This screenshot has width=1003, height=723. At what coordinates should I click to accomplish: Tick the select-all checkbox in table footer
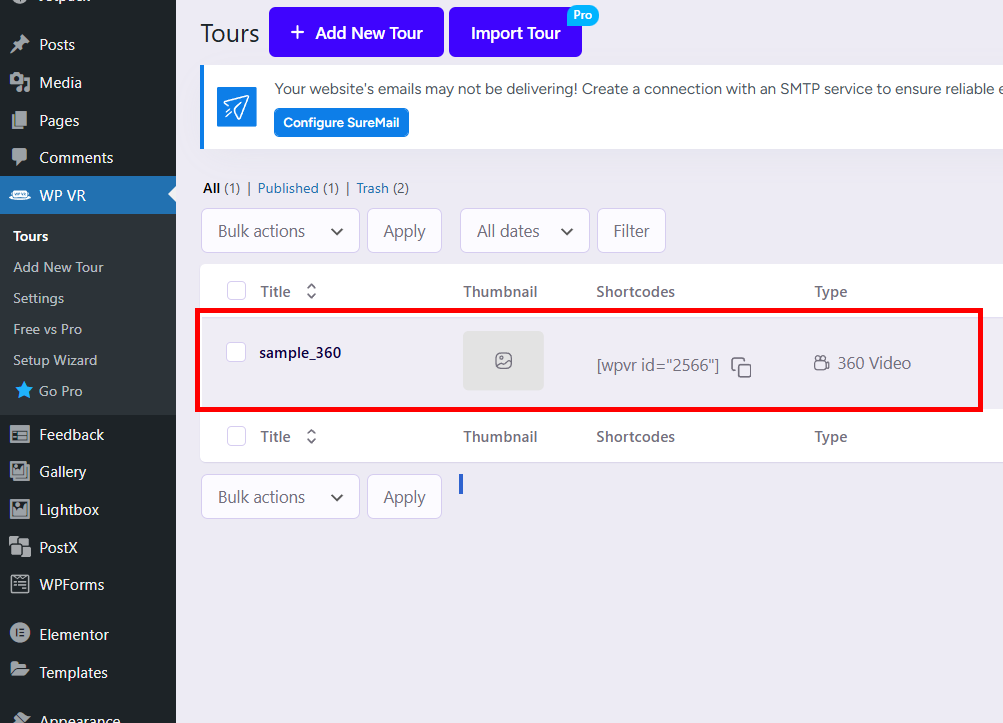pos(237,436)
